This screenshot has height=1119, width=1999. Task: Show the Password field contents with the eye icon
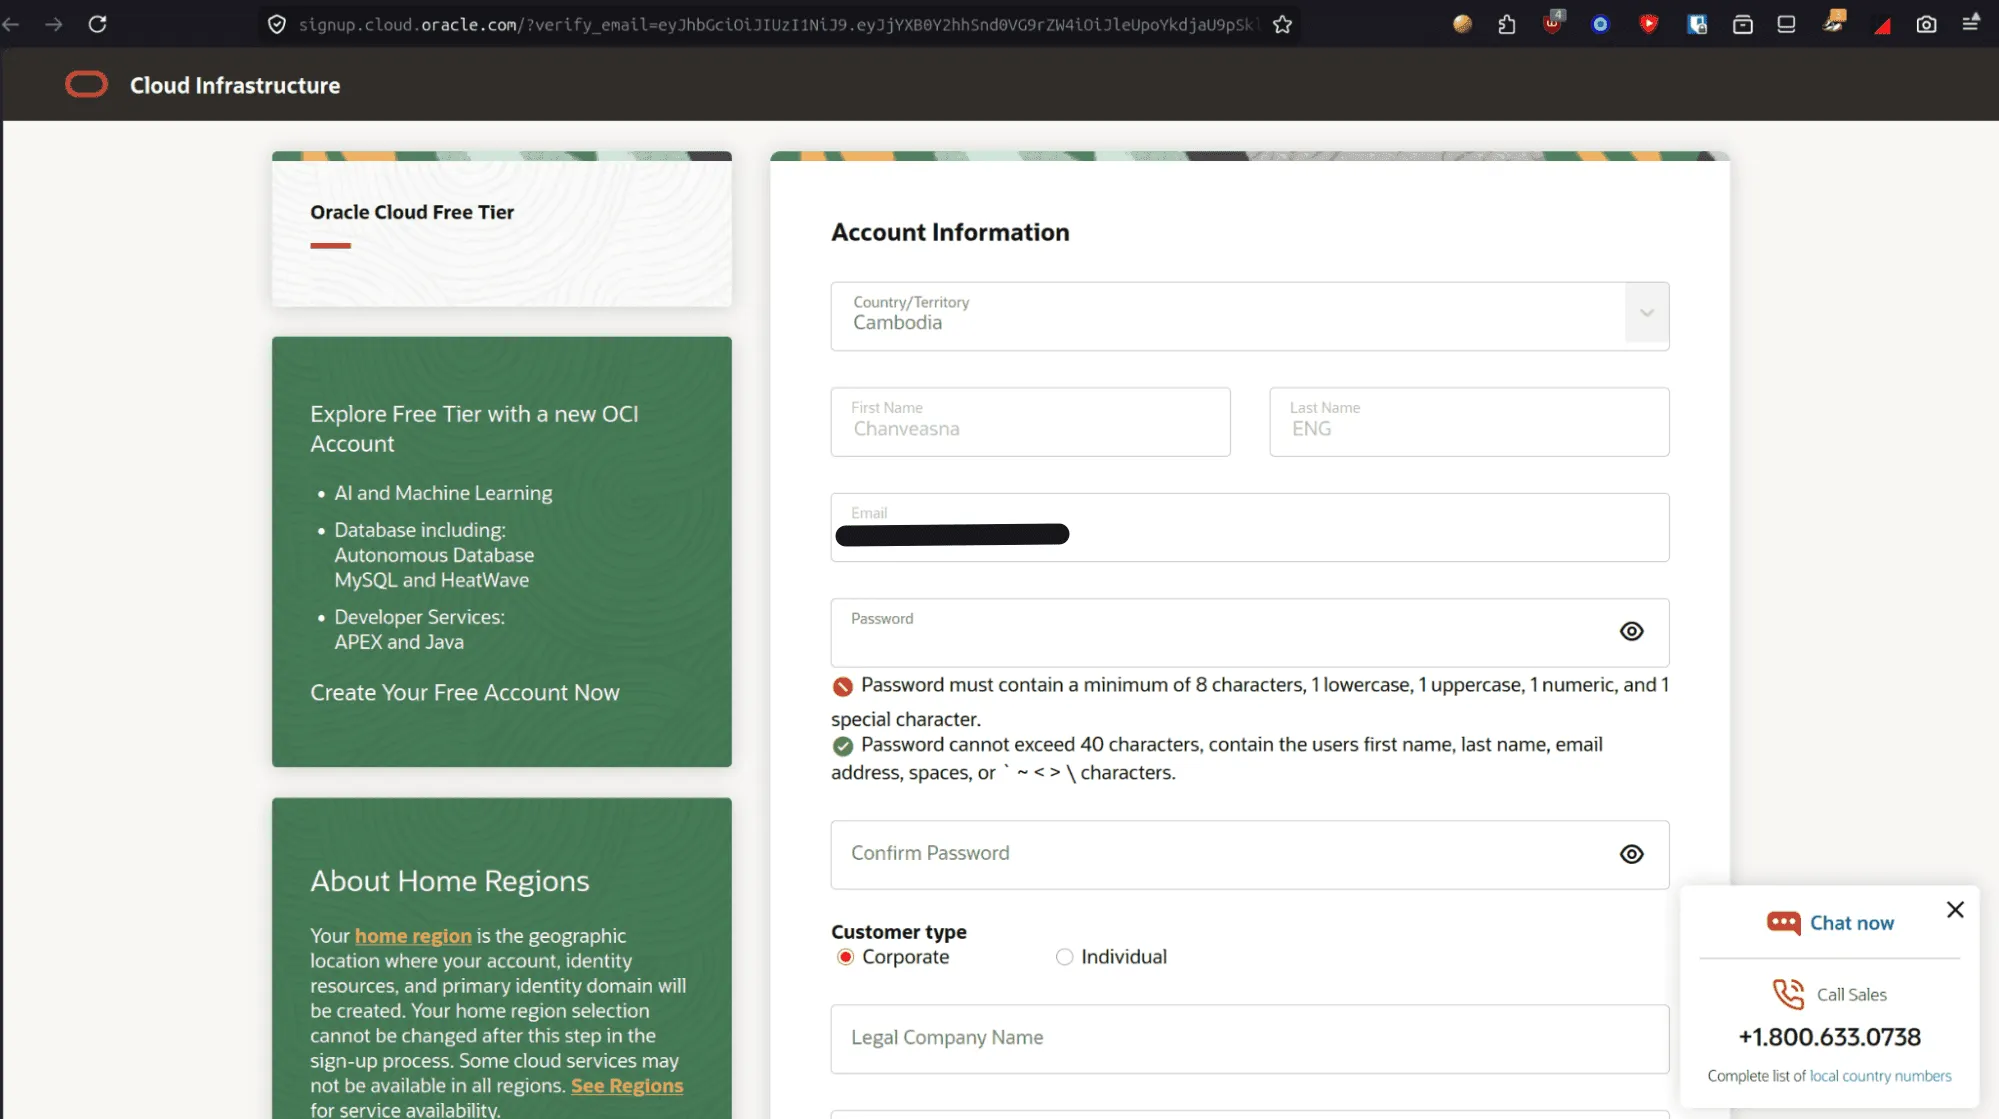(1631, 631)
